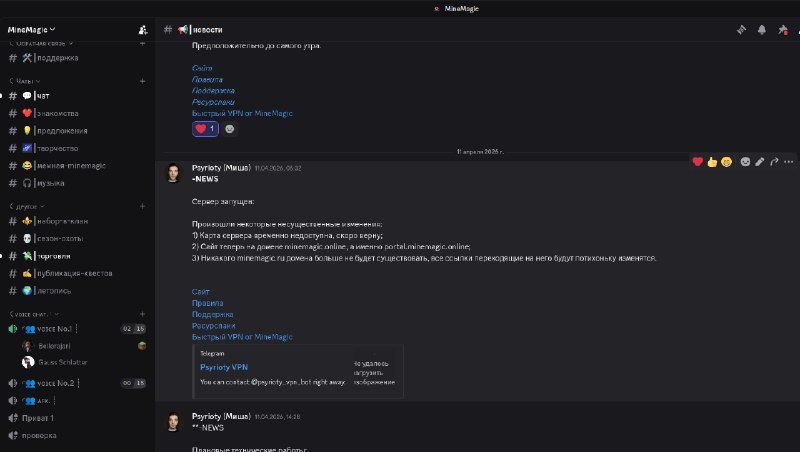Create channel with plus in voice chat category
Viewport: 800px width, 452px height.
coord(142,314)
